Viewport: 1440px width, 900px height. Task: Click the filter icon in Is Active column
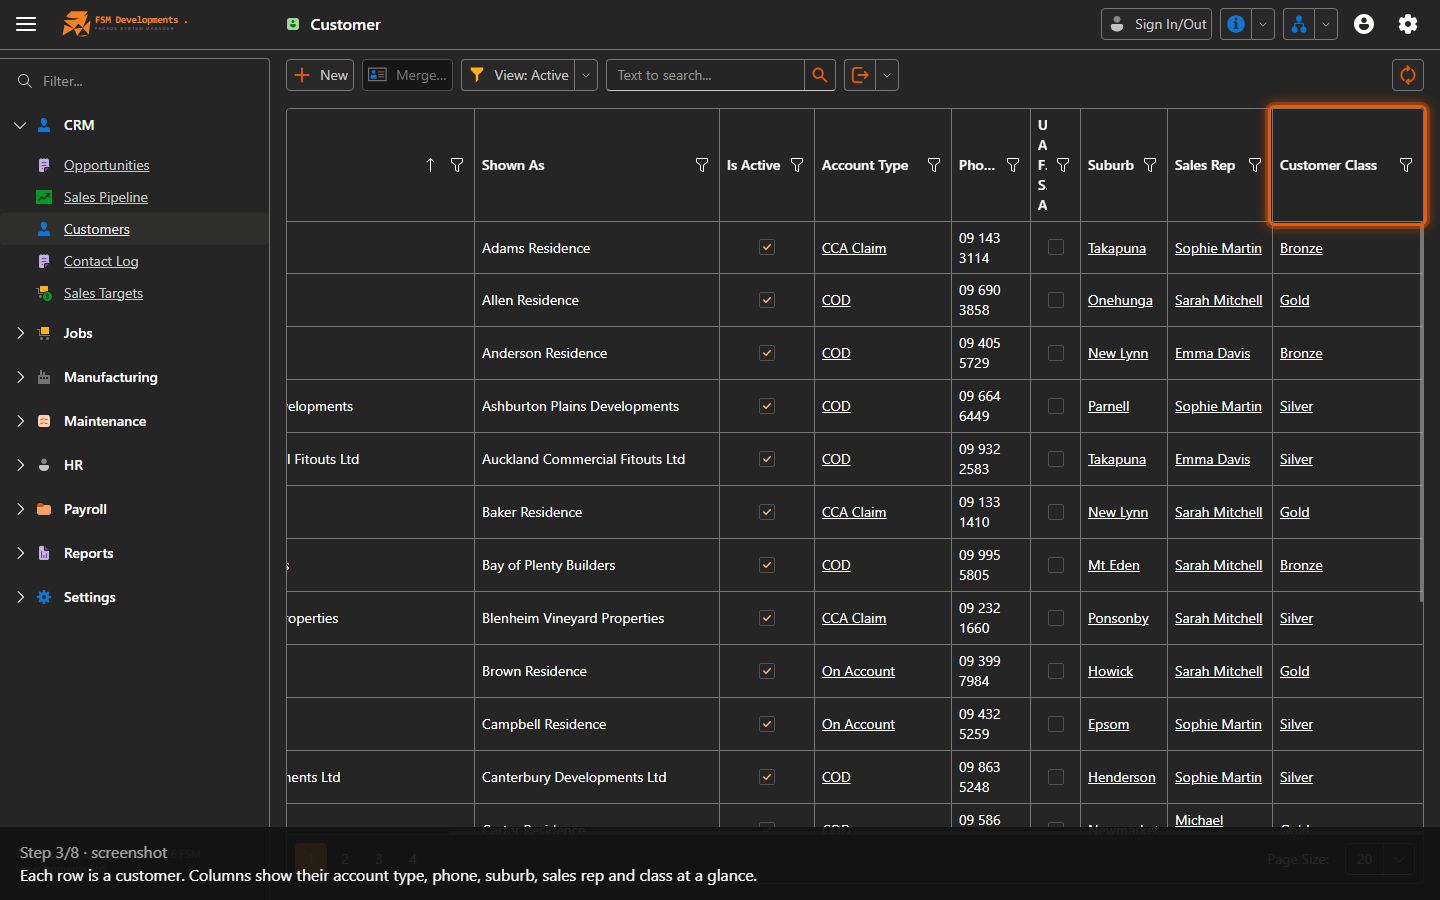[x=797, y=165]
